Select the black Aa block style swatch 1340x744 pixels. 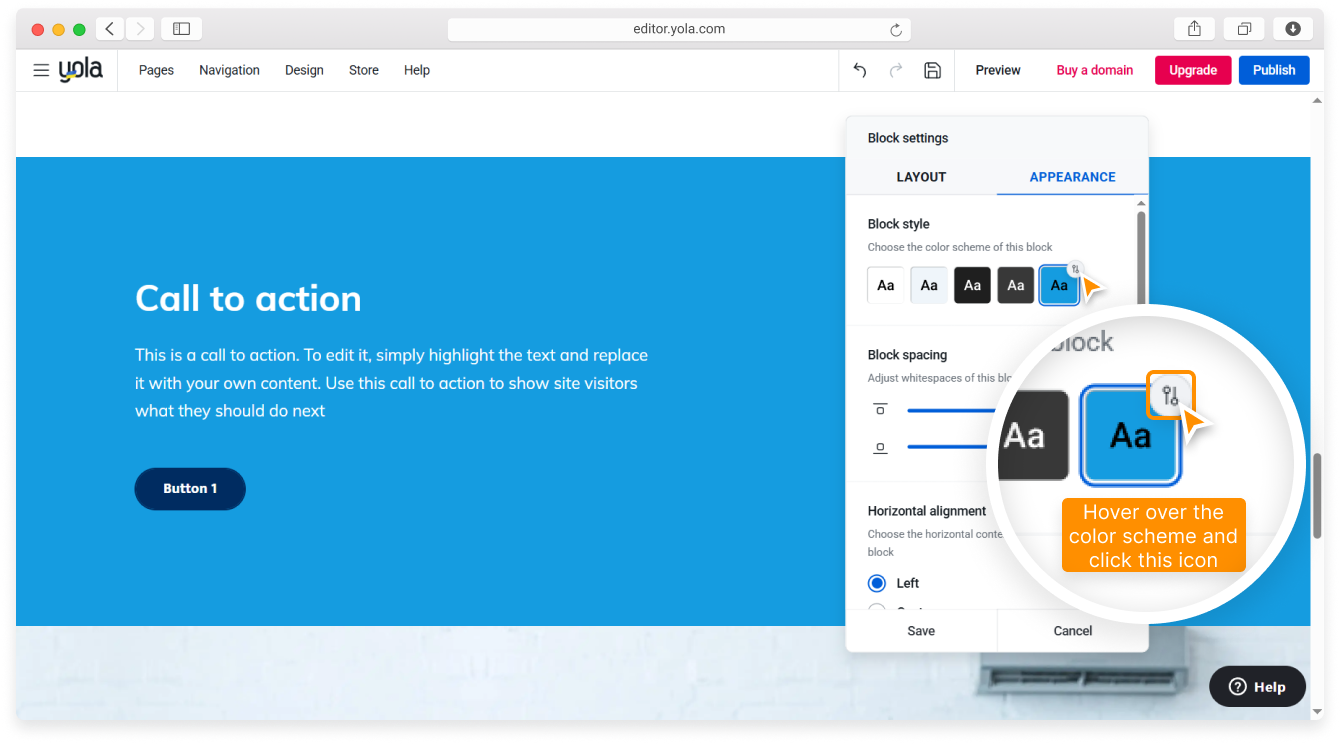[x=972, y=285]
